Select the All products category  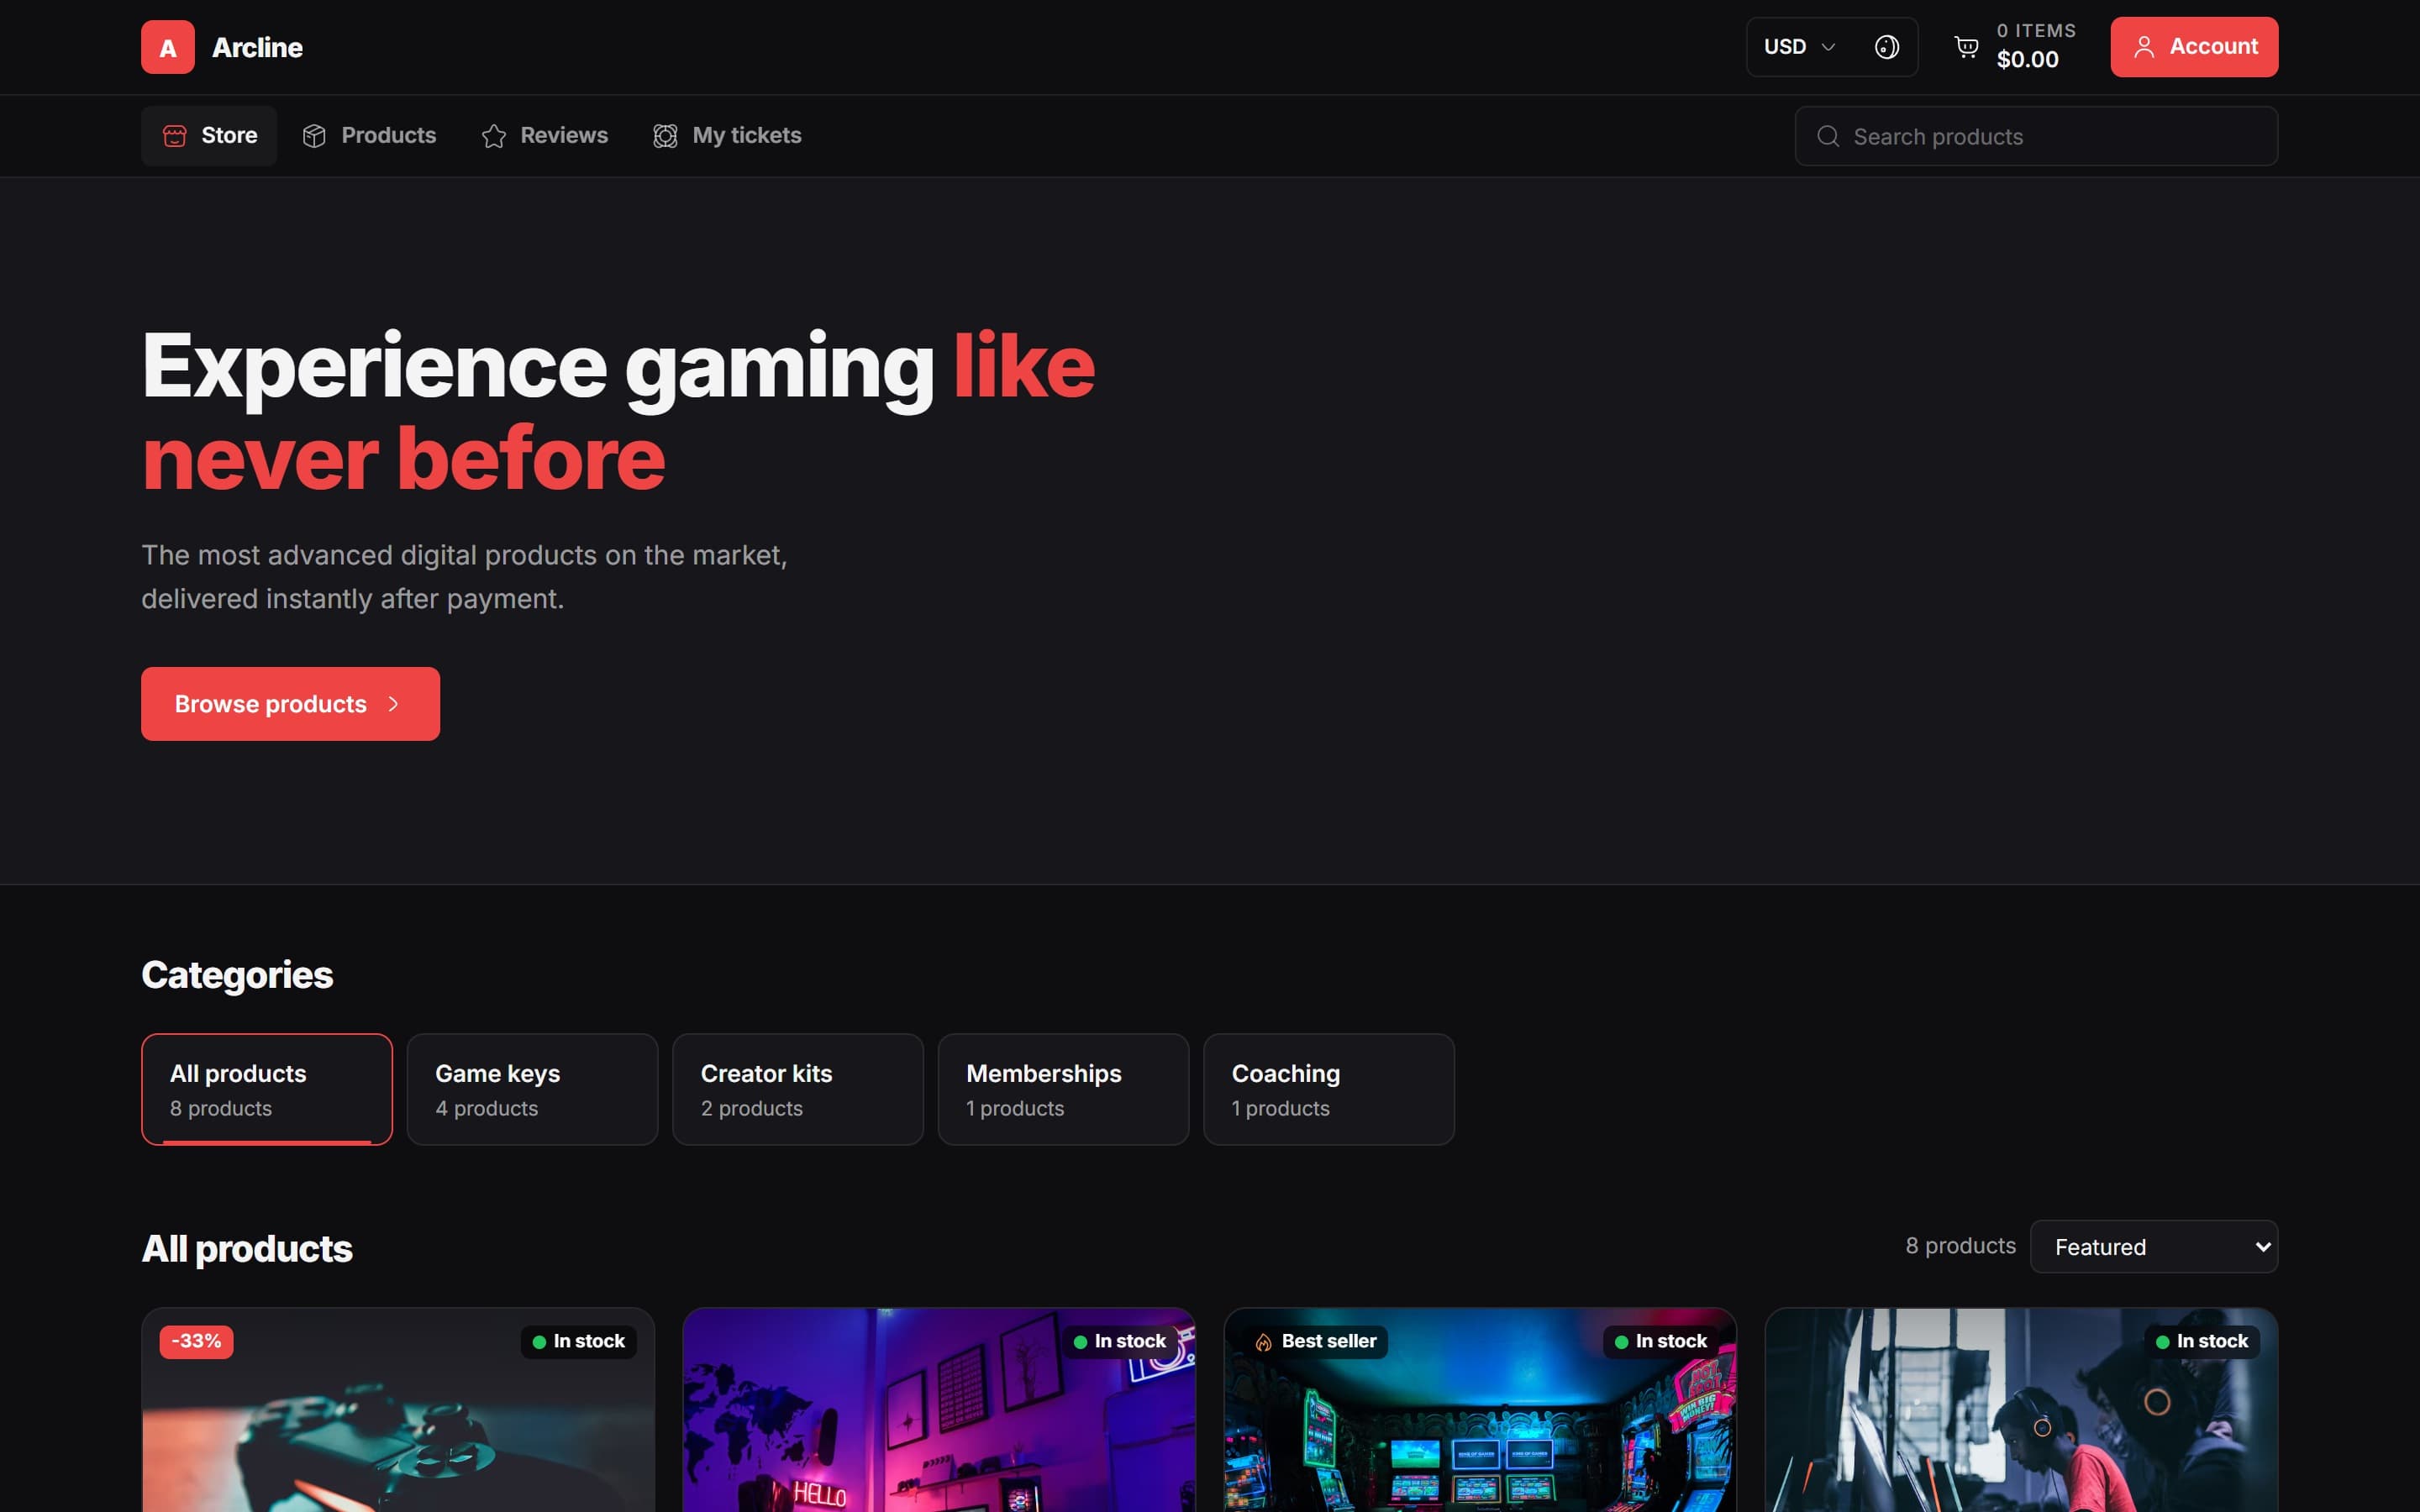click(x=267, y=1089)
